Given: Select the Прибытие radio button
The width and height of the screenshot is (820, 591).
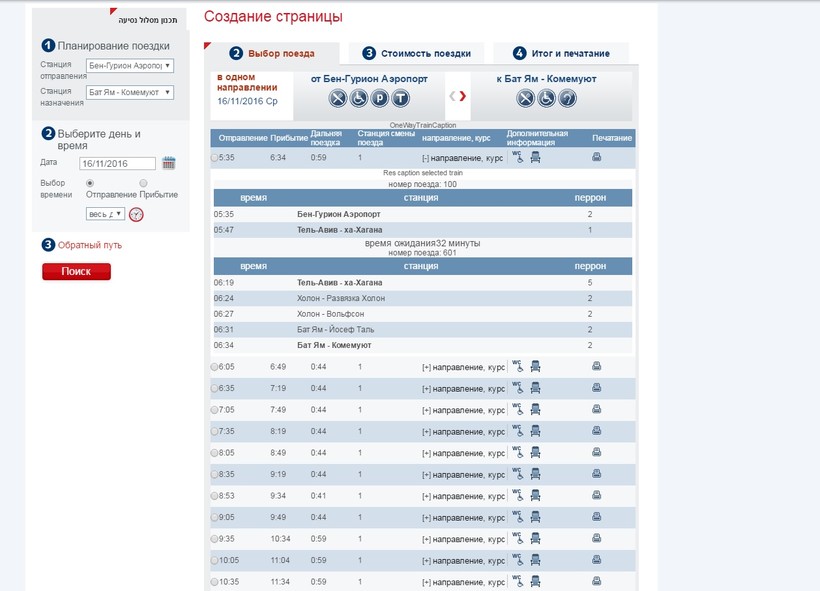Looking at the screenshot, I should click(143, 183).
